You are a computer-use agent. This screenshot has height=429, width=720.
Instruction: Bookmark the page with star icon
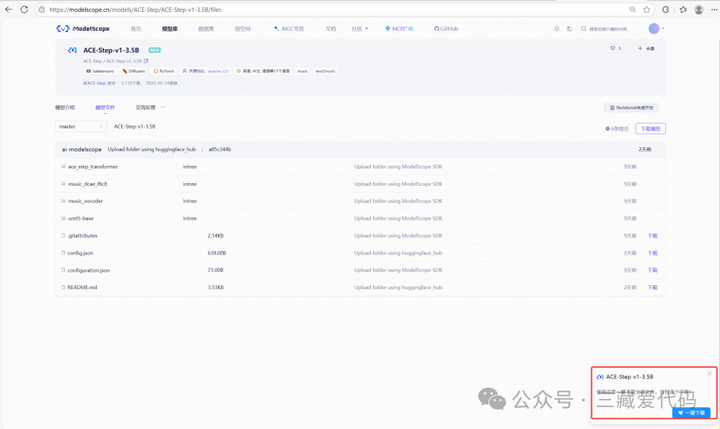[647, 9]
